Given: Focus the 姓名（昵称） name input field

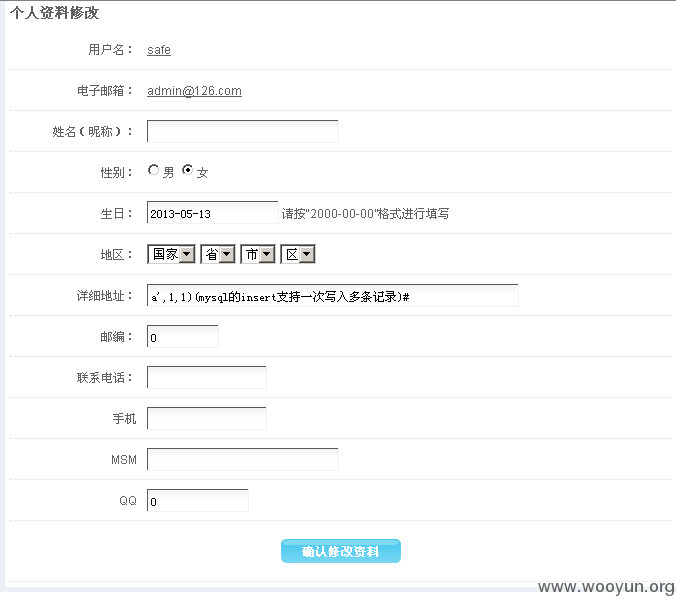Looking at the screenshot, I should click(243, 132).
